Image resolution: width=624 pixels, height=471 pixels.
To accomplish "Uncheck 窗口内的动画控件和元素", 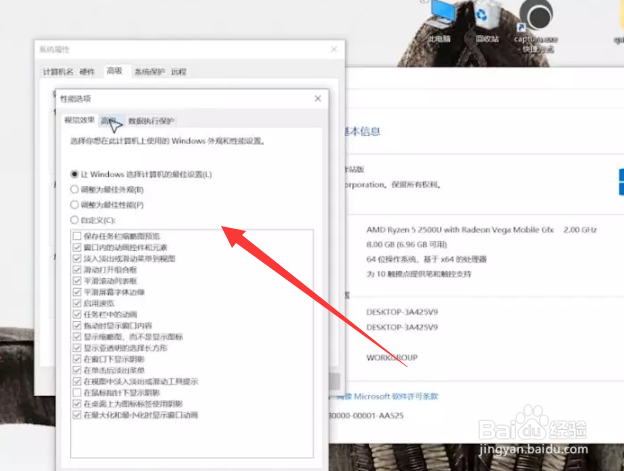I will (x=77, y=247).
